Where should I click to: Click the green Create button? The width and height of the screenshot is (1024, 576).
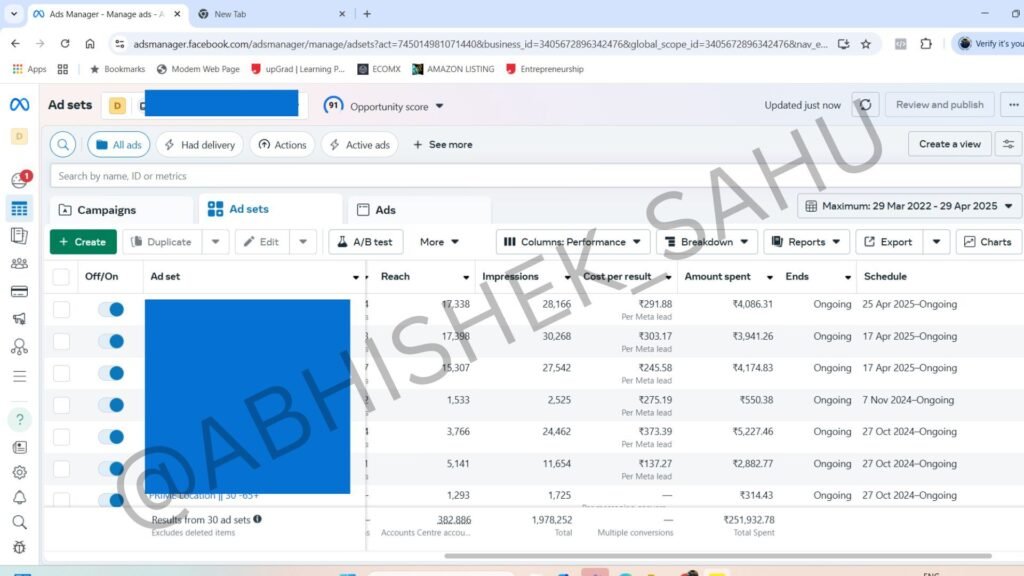click(x=83, y=242)
